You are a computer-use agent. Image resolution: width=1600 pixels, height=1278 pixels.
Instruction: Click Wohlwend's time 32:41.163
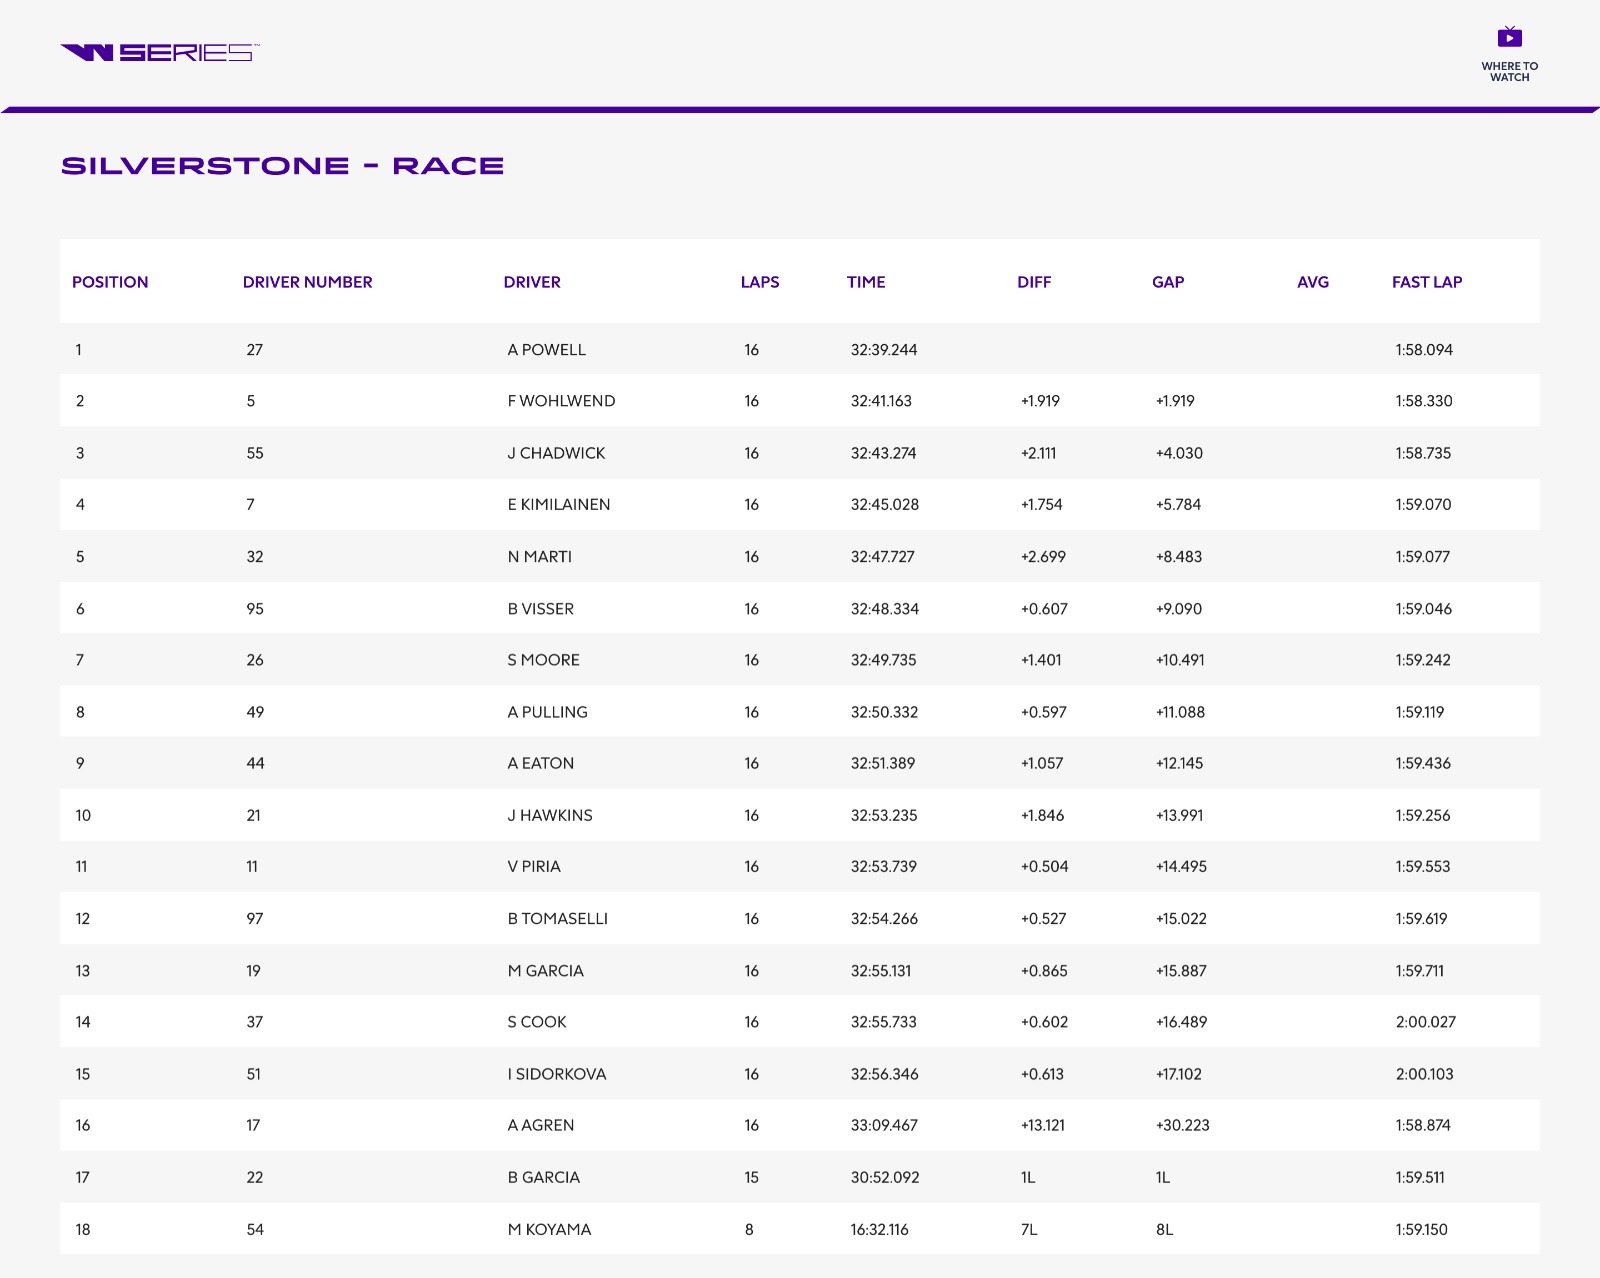pos(881,401)
